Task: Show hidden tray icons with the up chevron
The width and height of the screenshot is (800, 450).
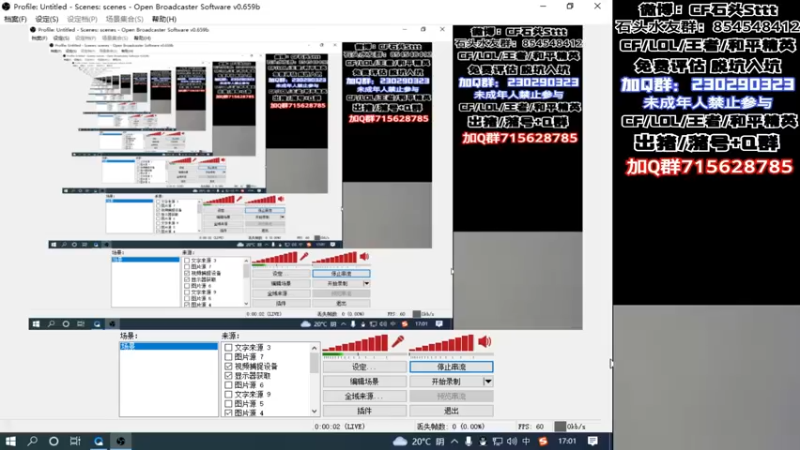Action: [x=454, y=441]
